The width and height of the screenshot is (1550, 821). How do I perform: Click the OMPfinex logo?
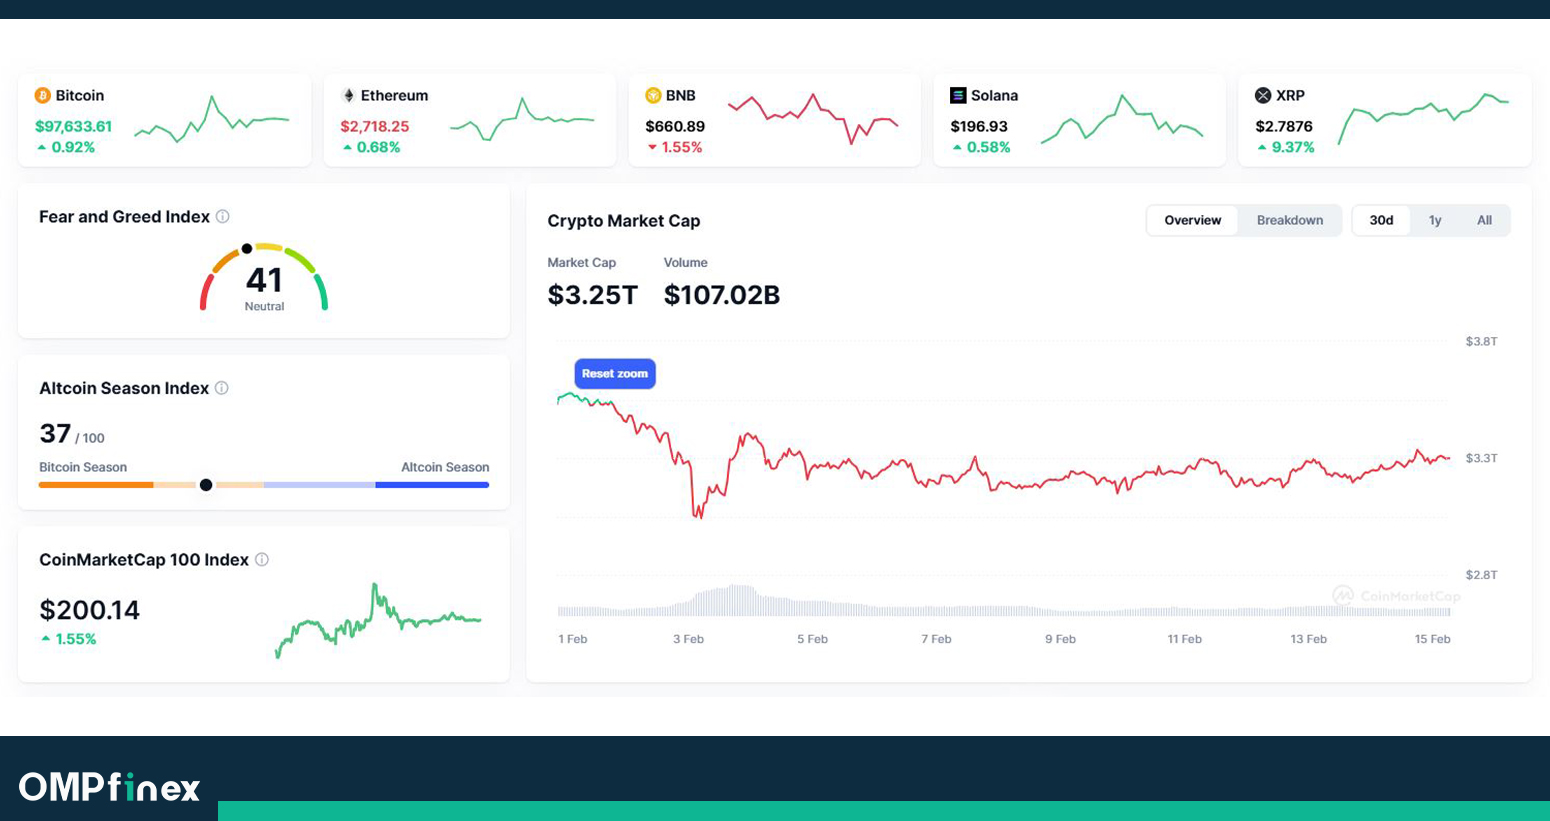(110, 787)
